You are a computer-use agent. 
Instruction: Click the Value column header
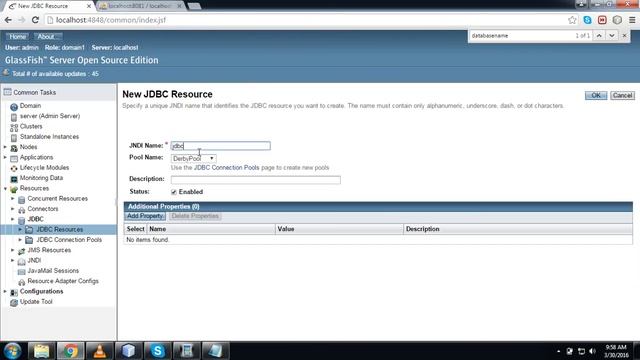tap(339, 229)
